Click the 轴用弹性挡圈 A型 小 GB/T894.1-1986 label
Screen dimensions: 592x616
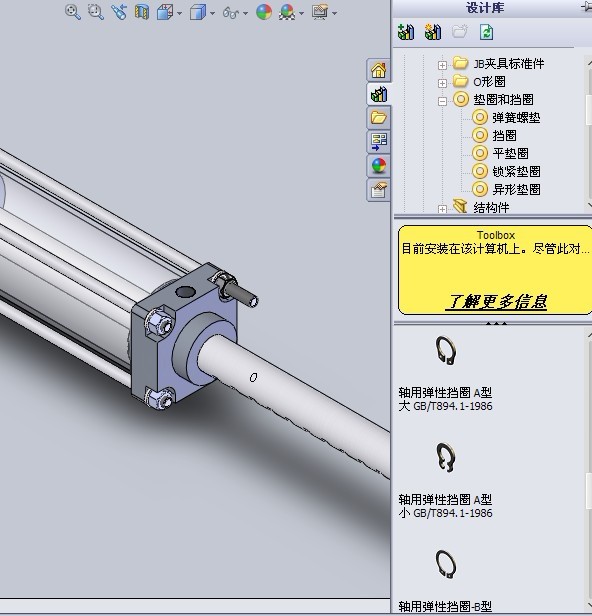[x=445, y=506]
